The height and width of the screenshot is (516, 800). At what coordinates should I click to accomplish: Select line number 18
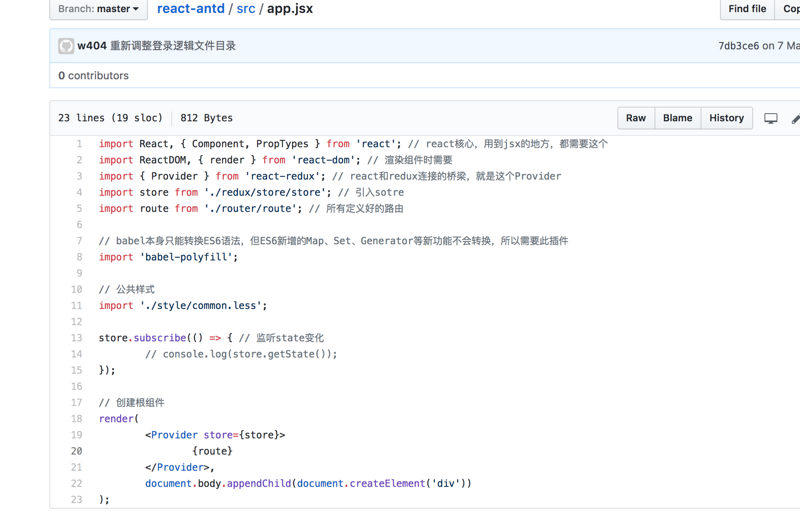coord(77,419)
